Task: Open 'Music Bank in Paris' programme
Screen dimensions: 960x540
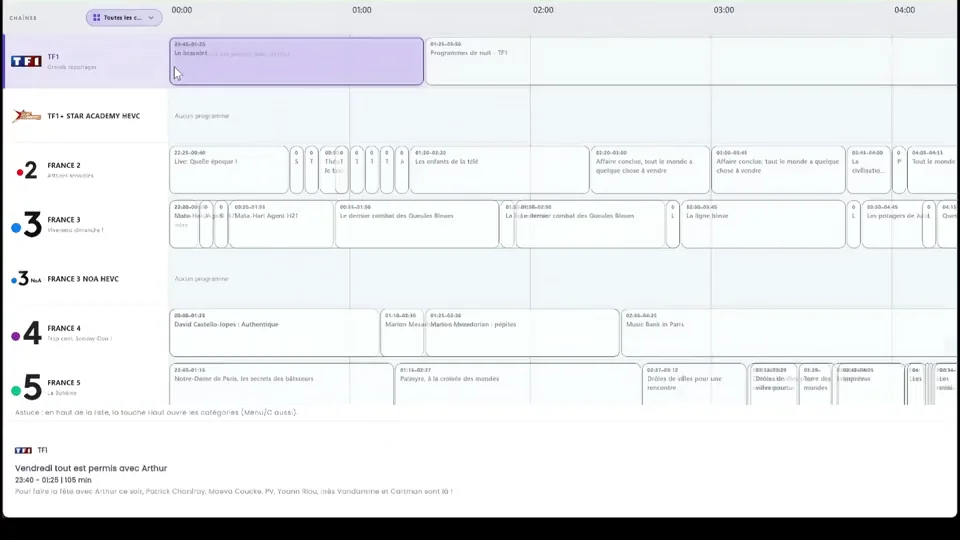Action: 789,333
